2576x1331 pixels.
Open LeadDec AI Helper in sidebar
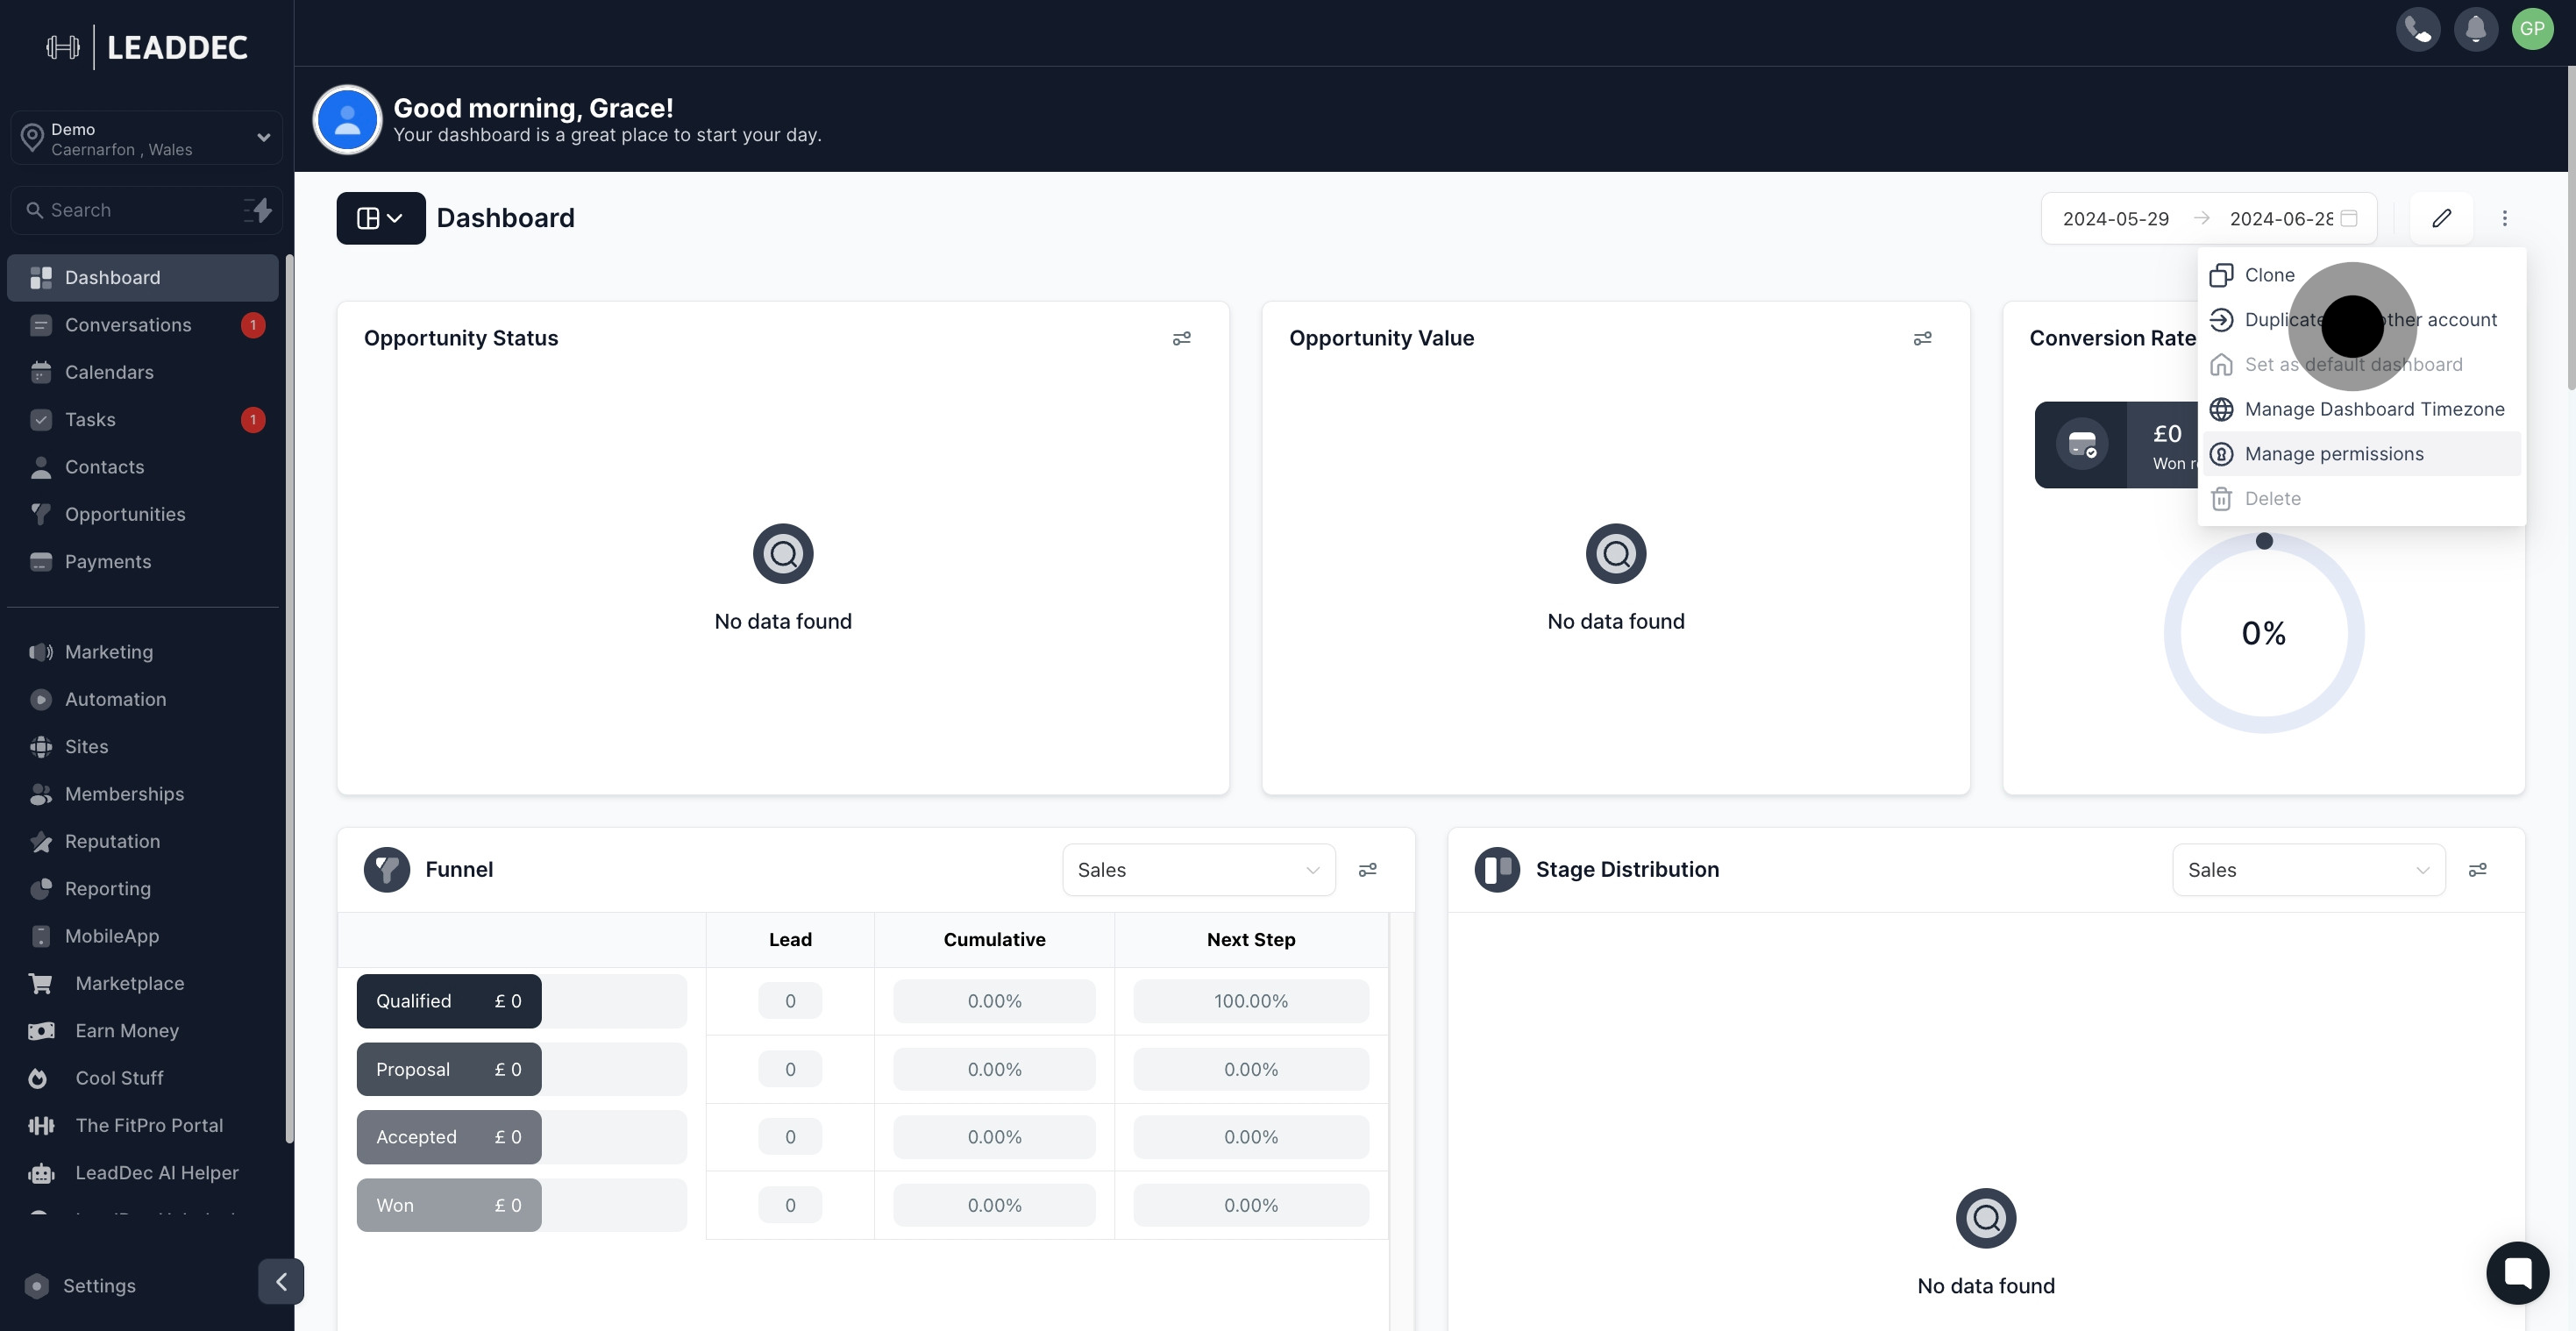pos(143,1172)
